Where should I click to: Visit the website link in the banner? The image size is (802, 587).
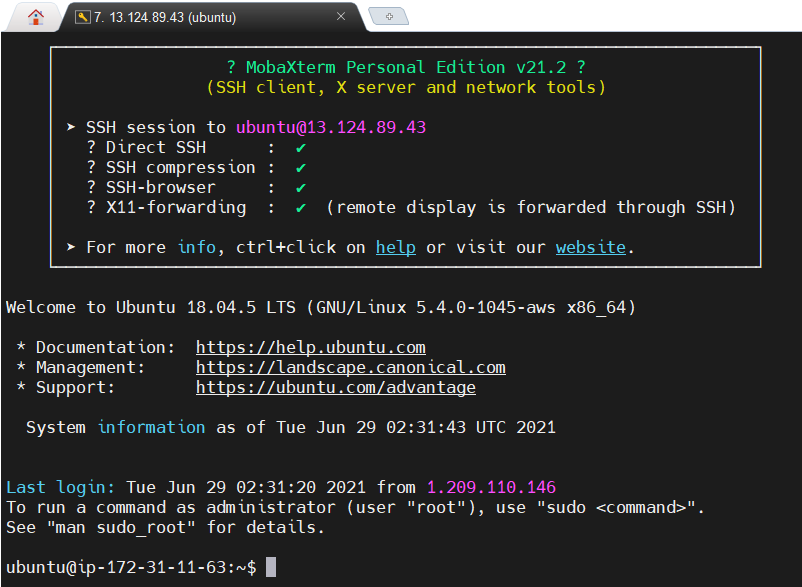(x=591, y=247)
